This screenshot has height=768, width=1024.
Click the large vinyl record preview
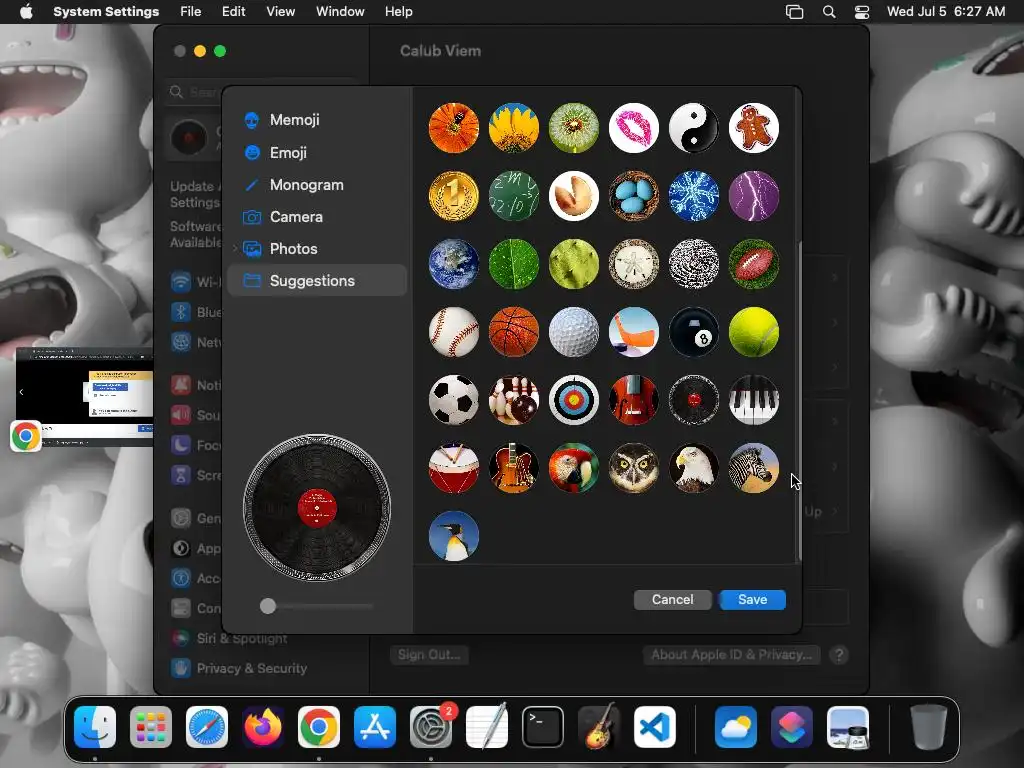point(317,508)
